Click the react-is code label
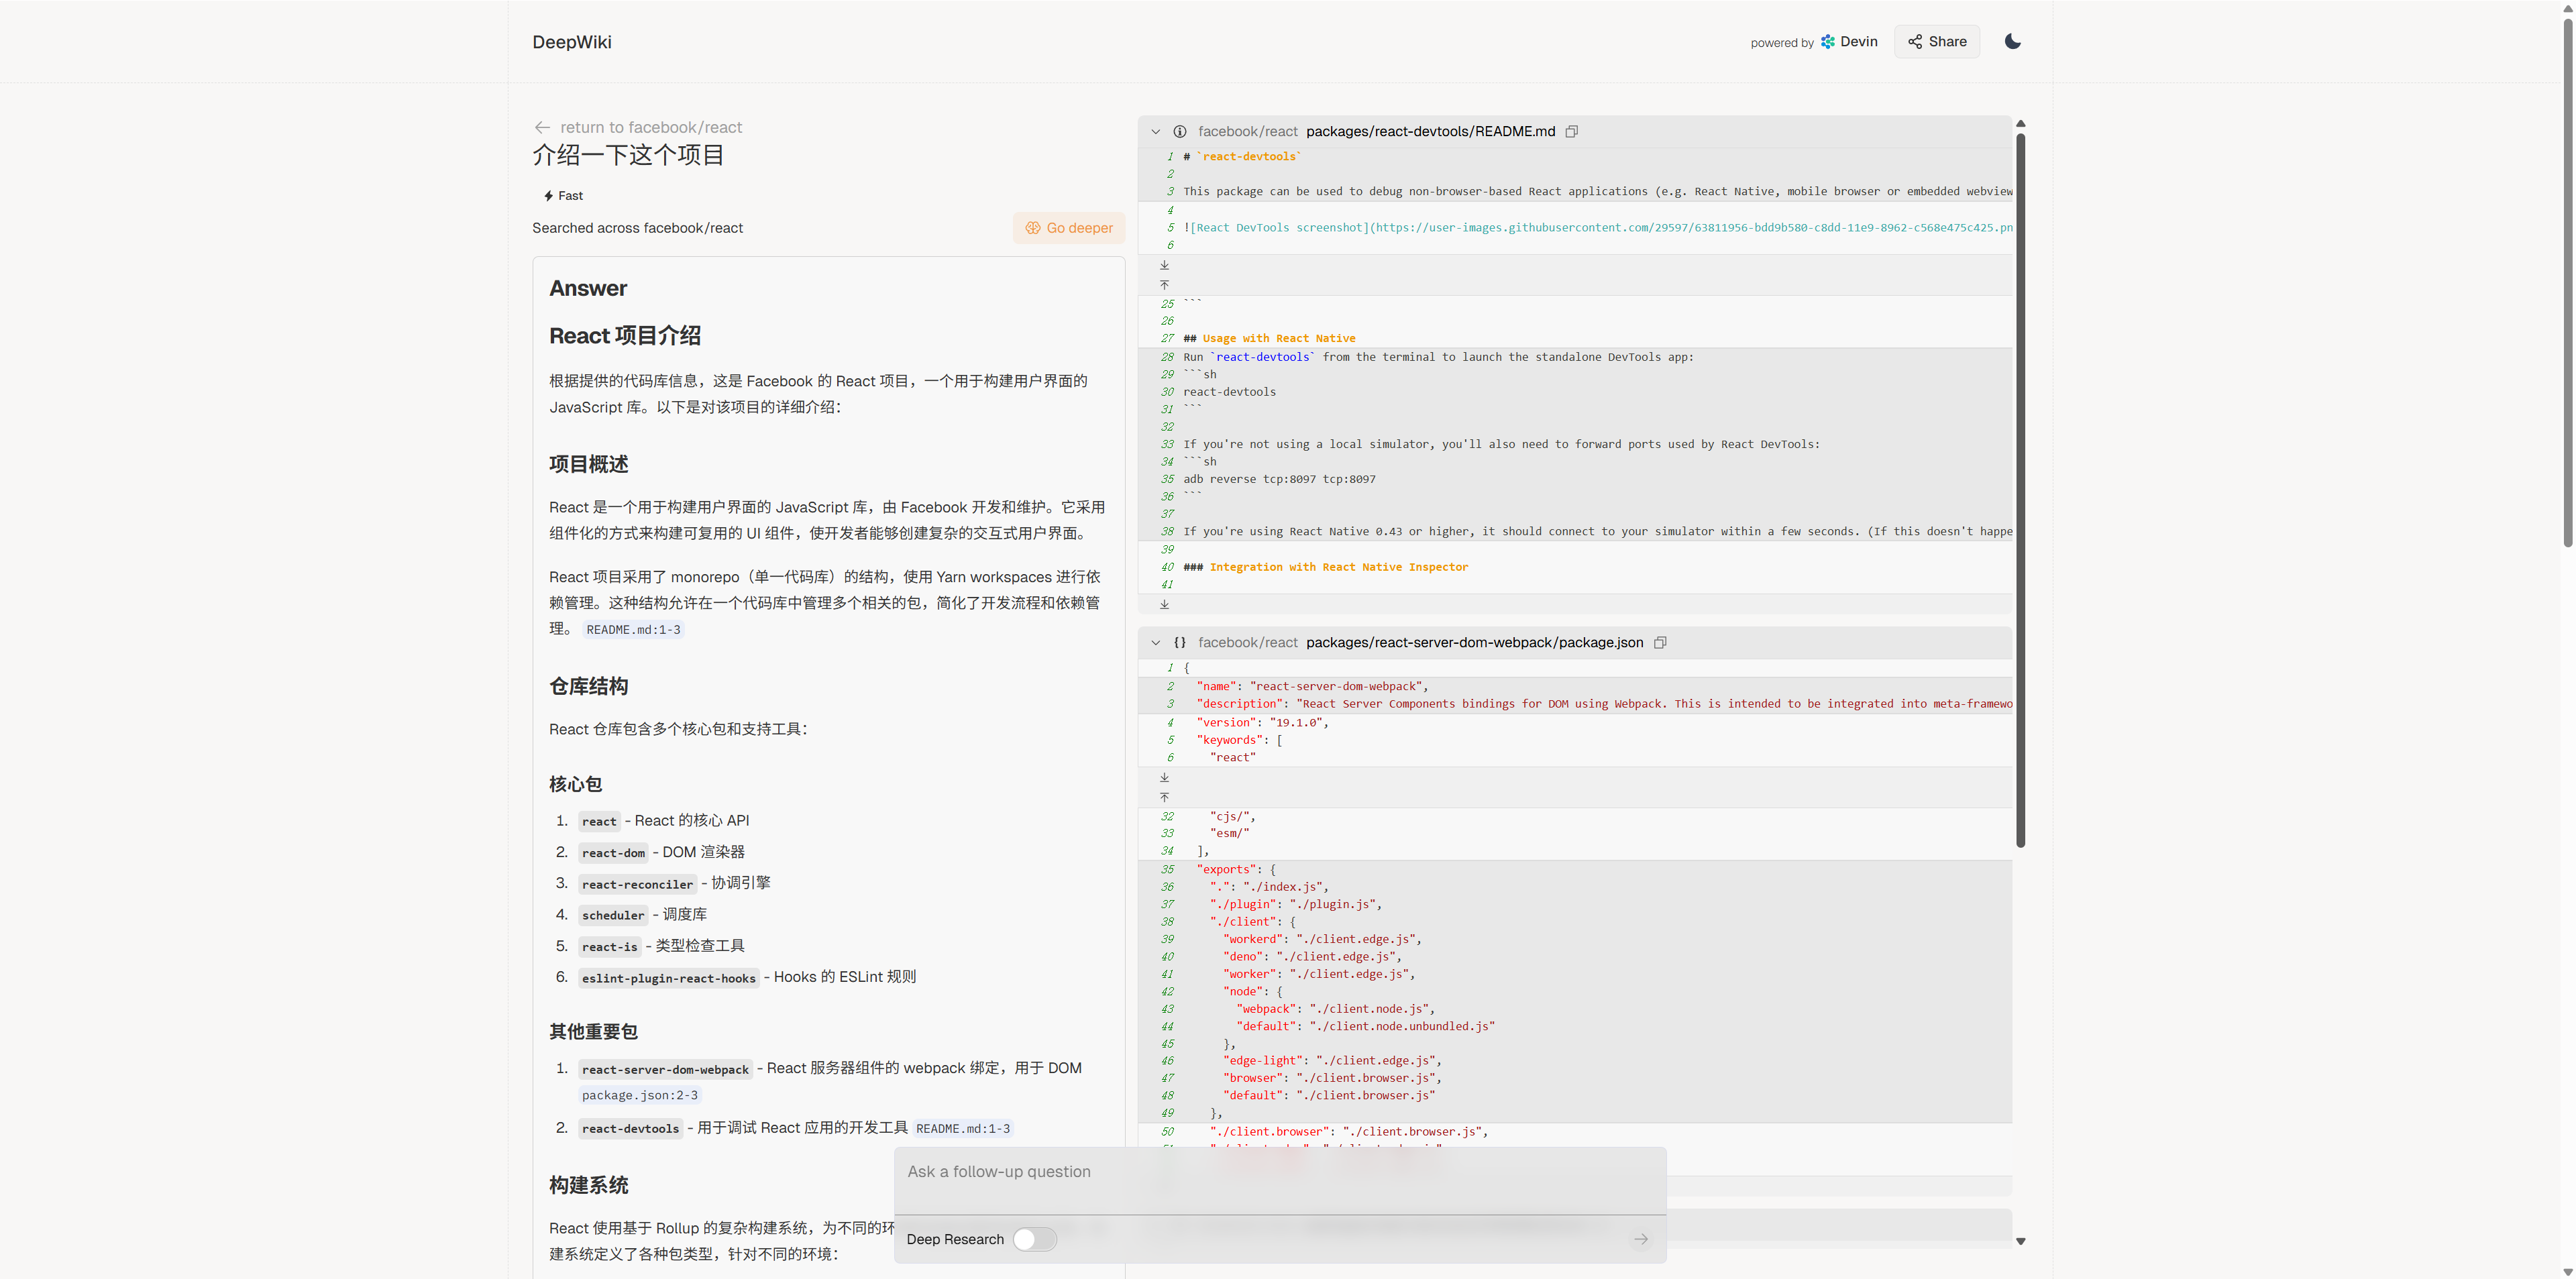The width and height of the screenshot is (2576, 1279). point(609,947)
